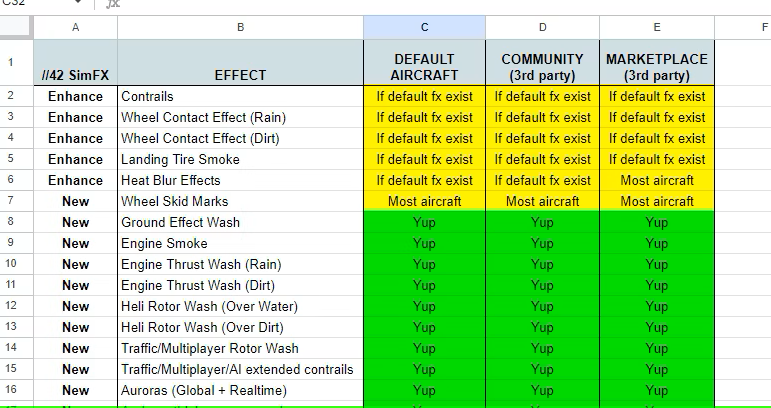
Task: Open the Name Box dropdown arrow
Action: tap(78, 2)
